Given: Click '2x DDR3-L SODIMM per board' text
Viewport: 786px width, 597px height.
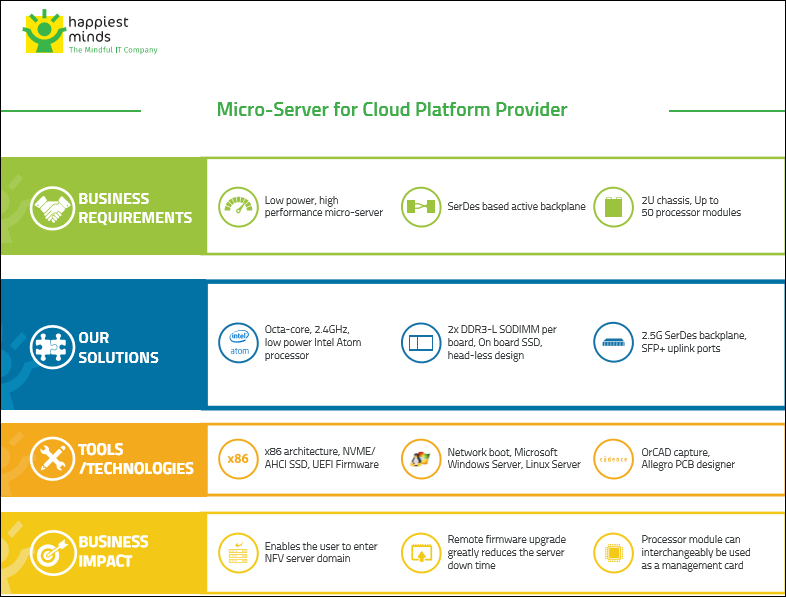Looking at the screenshot, I should tap(502, 336).
